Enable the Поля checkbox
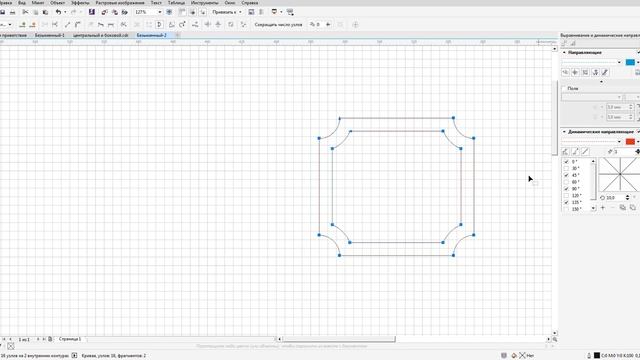640x360 pixels. click(564, 89)
